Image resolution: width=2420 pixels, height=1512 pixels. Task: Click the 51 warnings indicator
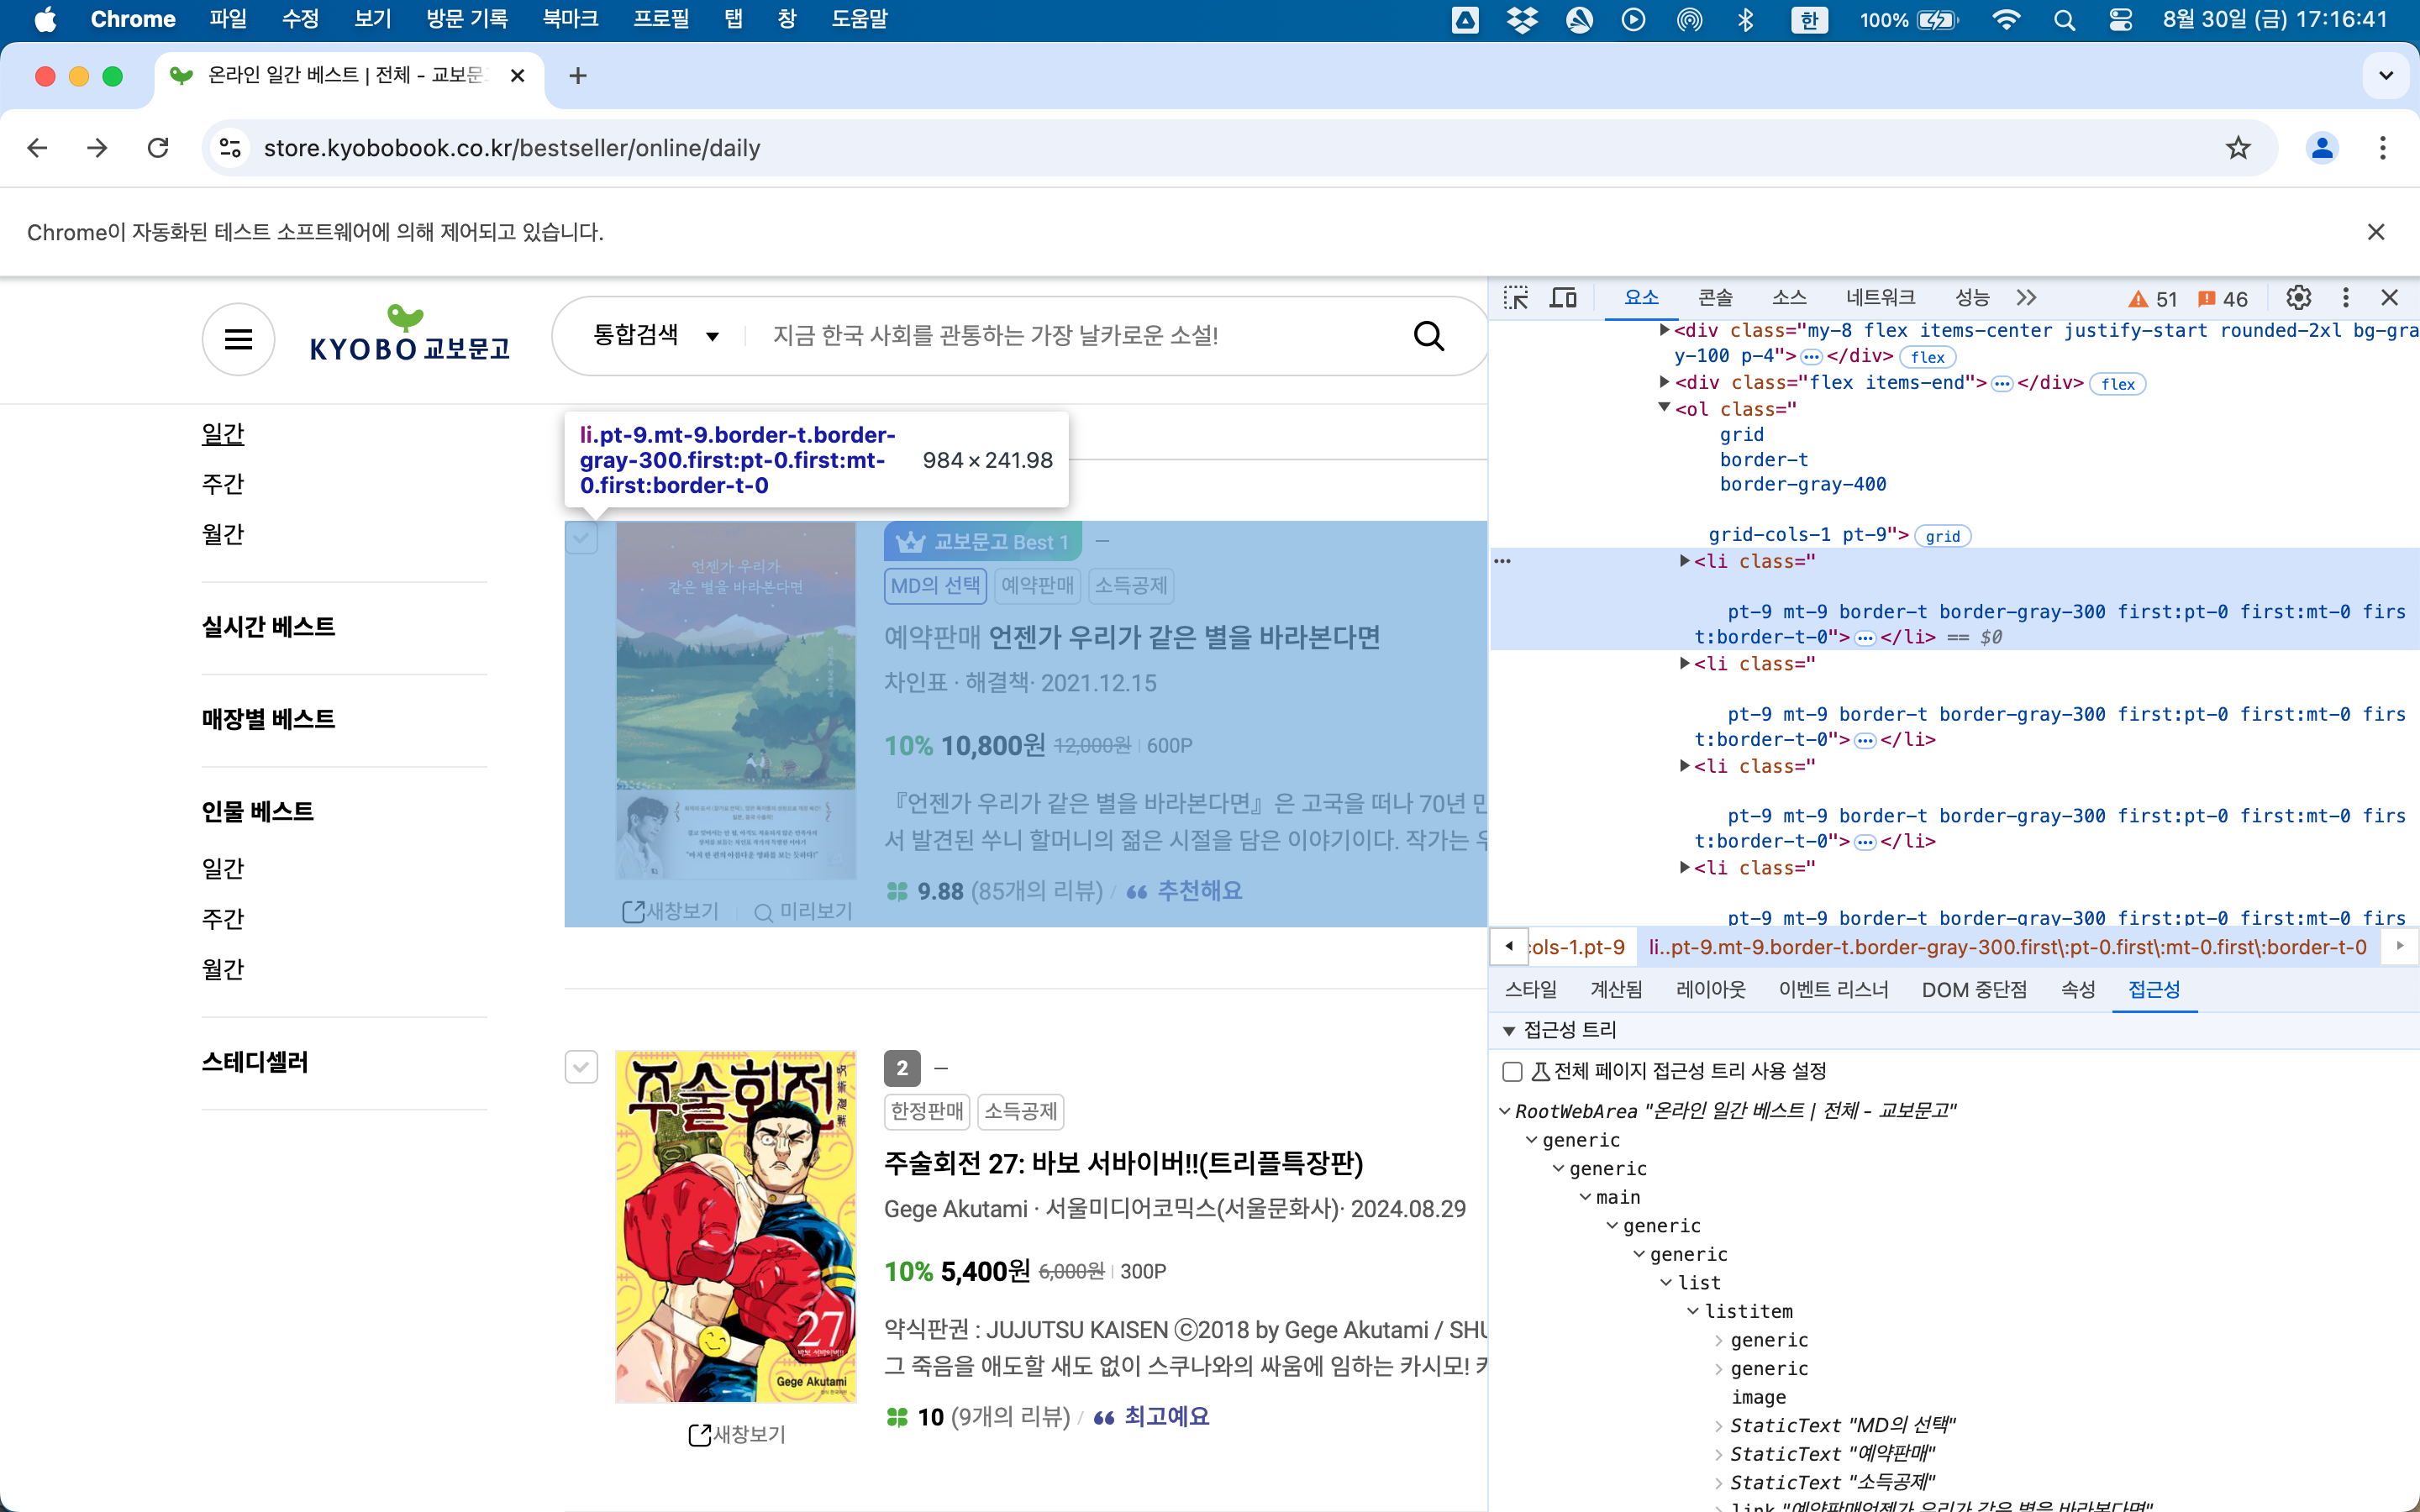pyautogui.click(x=2153, y=299)
